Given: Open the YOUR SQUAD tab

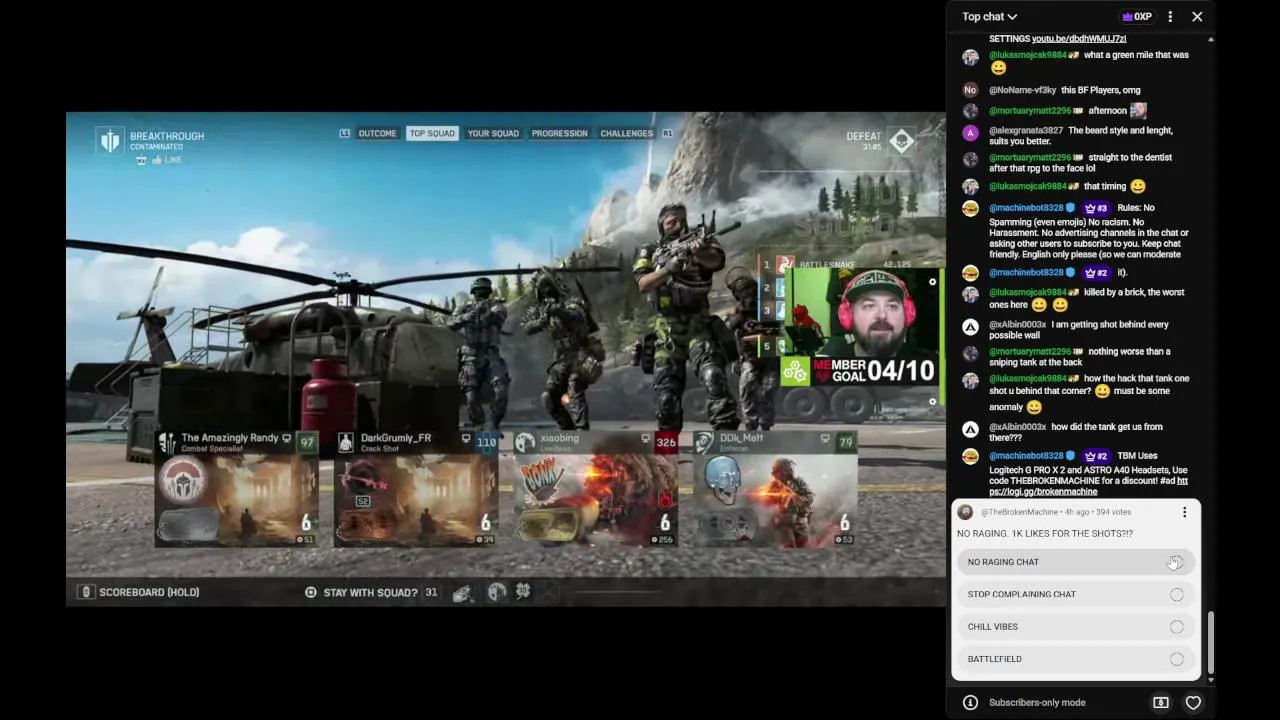Looking at the screenshot, I should 493,133.
